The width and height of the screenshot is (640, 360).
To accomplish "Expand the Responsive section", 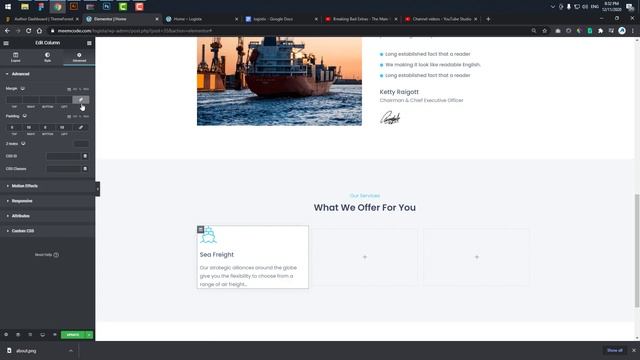I will point(47,201).
